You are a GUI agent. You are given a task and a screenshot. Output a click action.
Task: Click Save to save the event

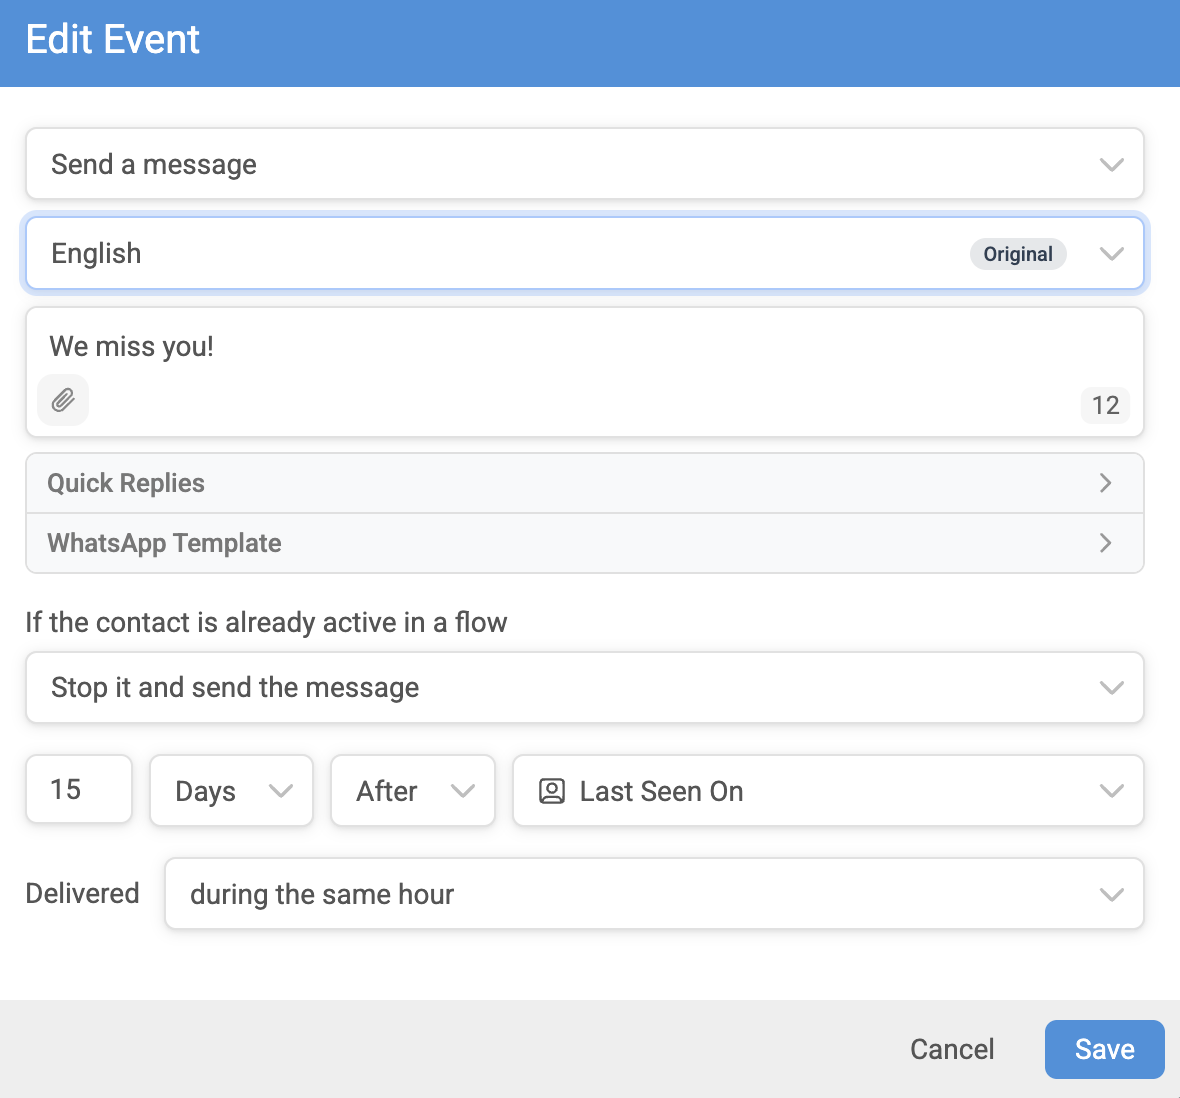pyautogui.click(x=1104, y=1050)
